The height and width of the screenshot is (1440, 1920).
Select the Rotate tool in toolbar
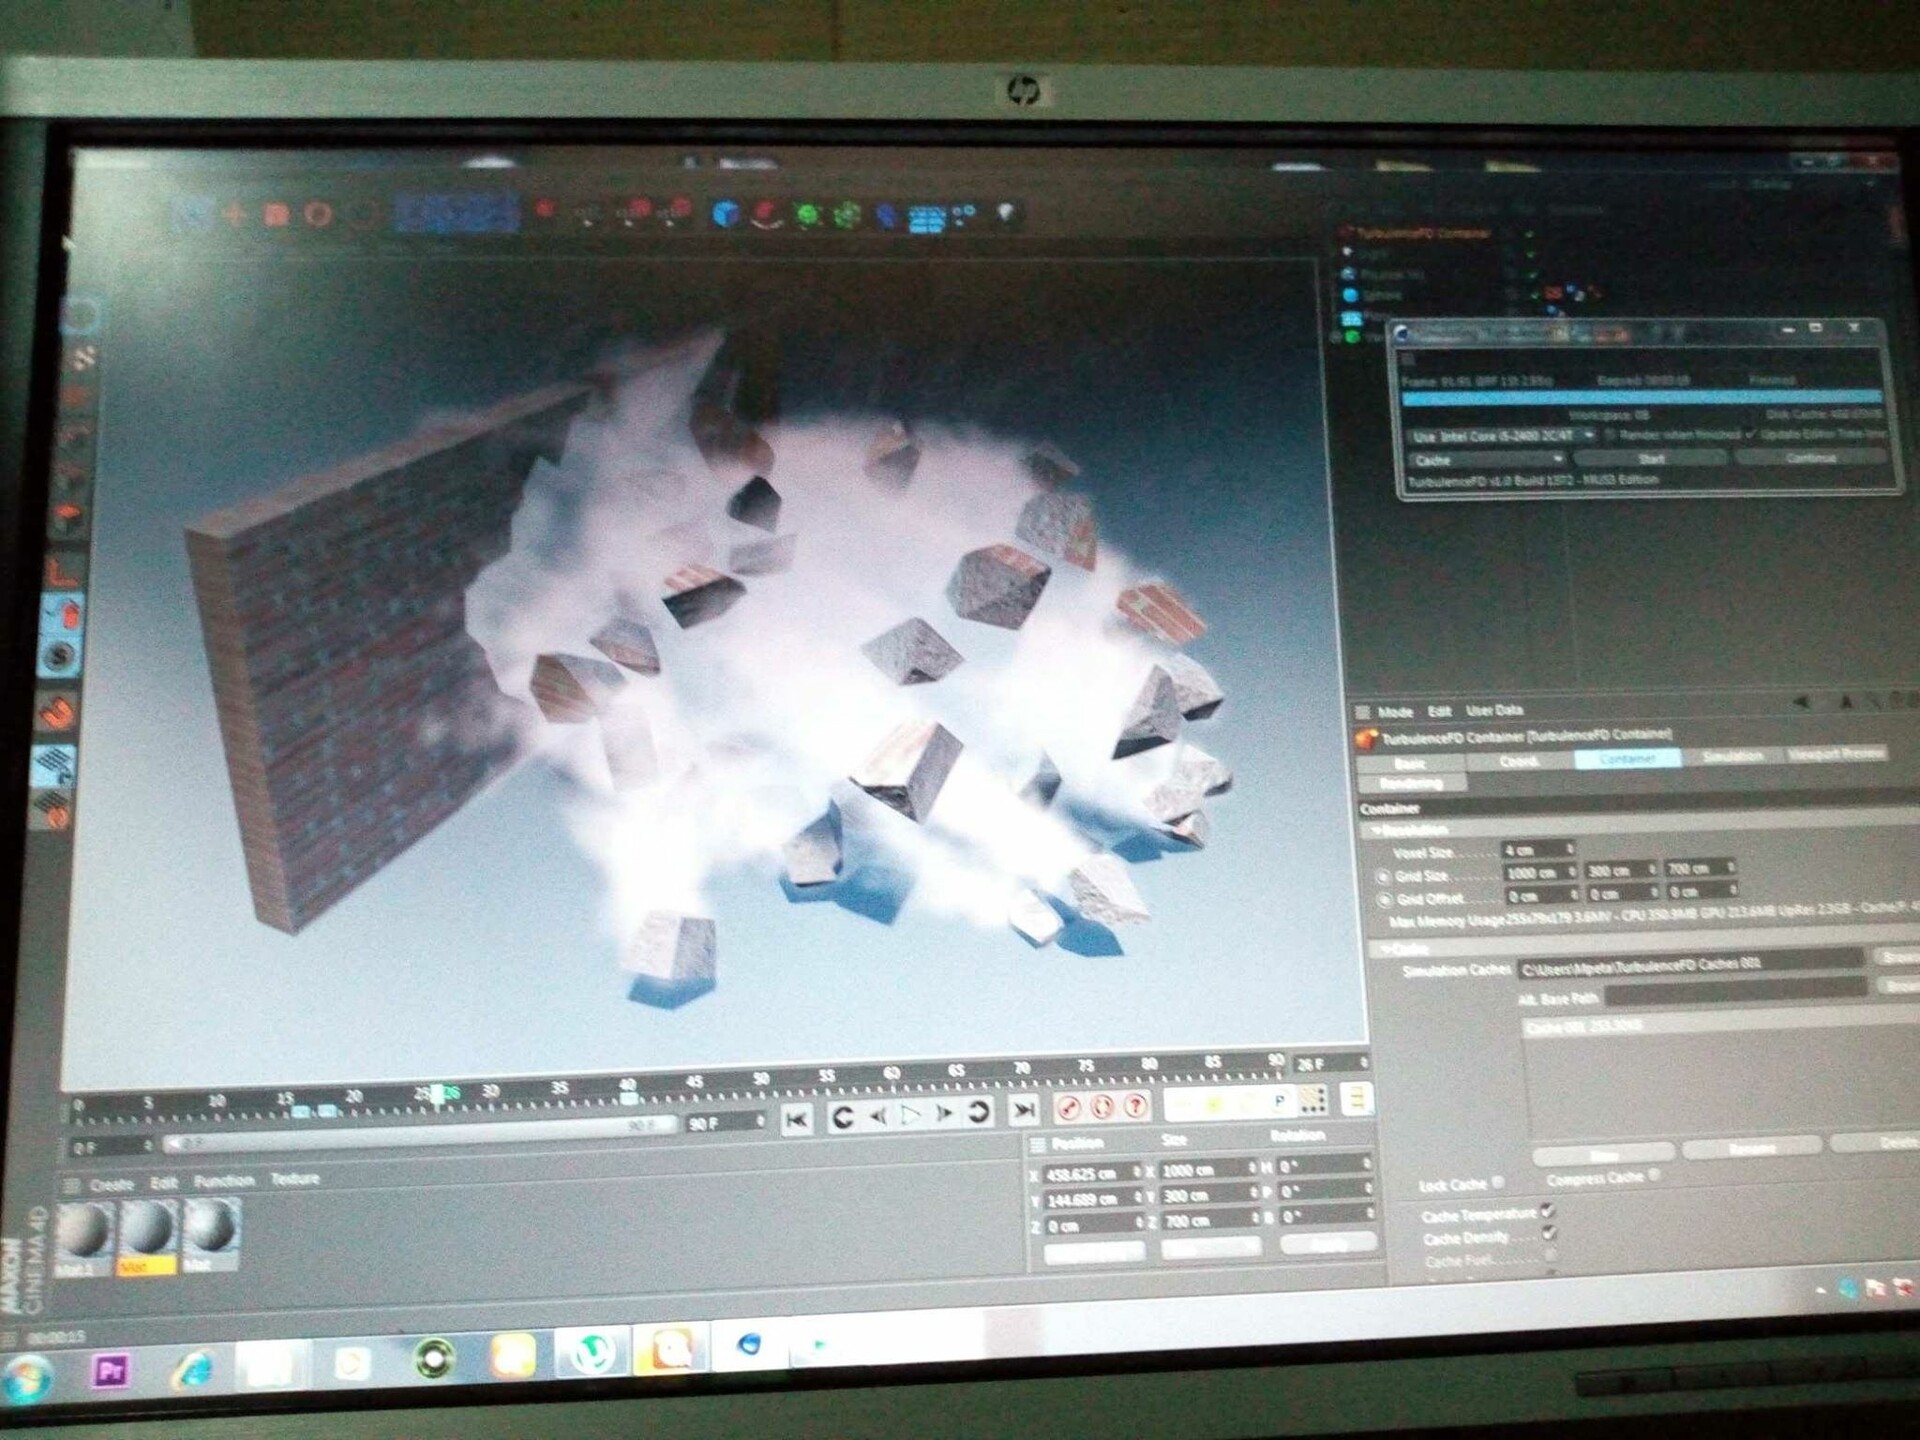coord(317,214)
